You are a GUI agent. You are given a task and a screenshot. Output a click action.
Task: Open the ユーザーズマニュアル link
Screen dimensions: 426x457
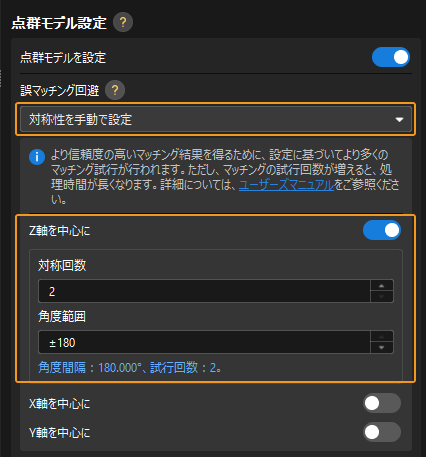pyautogui.click(x=286, y=185)
